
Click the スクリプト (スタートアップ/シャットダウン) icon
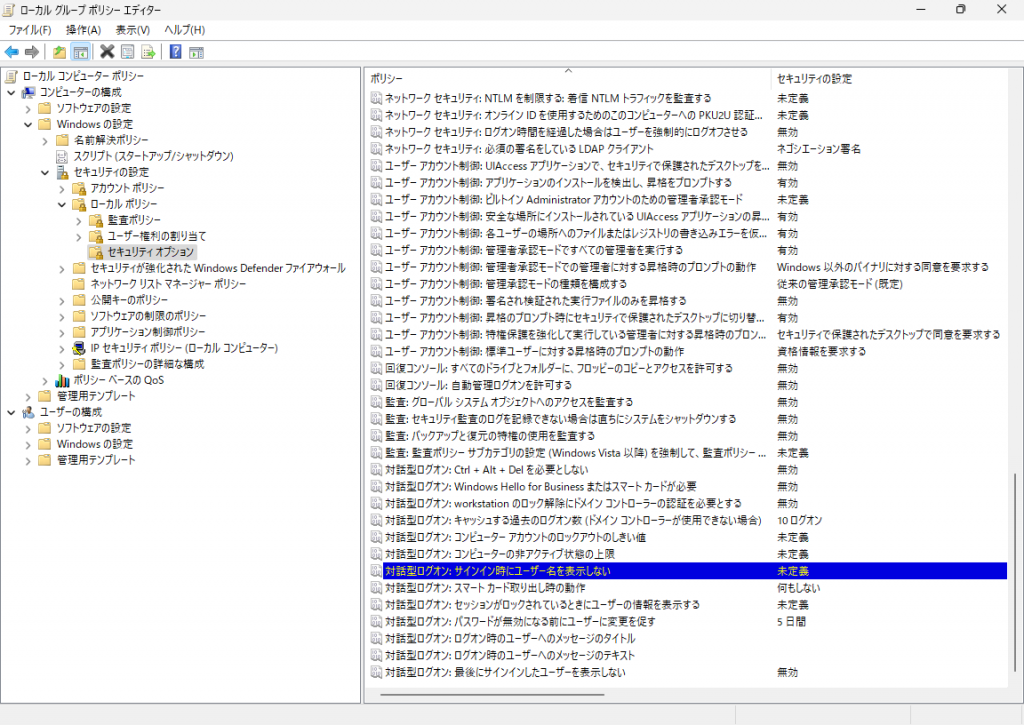[62, 156]
